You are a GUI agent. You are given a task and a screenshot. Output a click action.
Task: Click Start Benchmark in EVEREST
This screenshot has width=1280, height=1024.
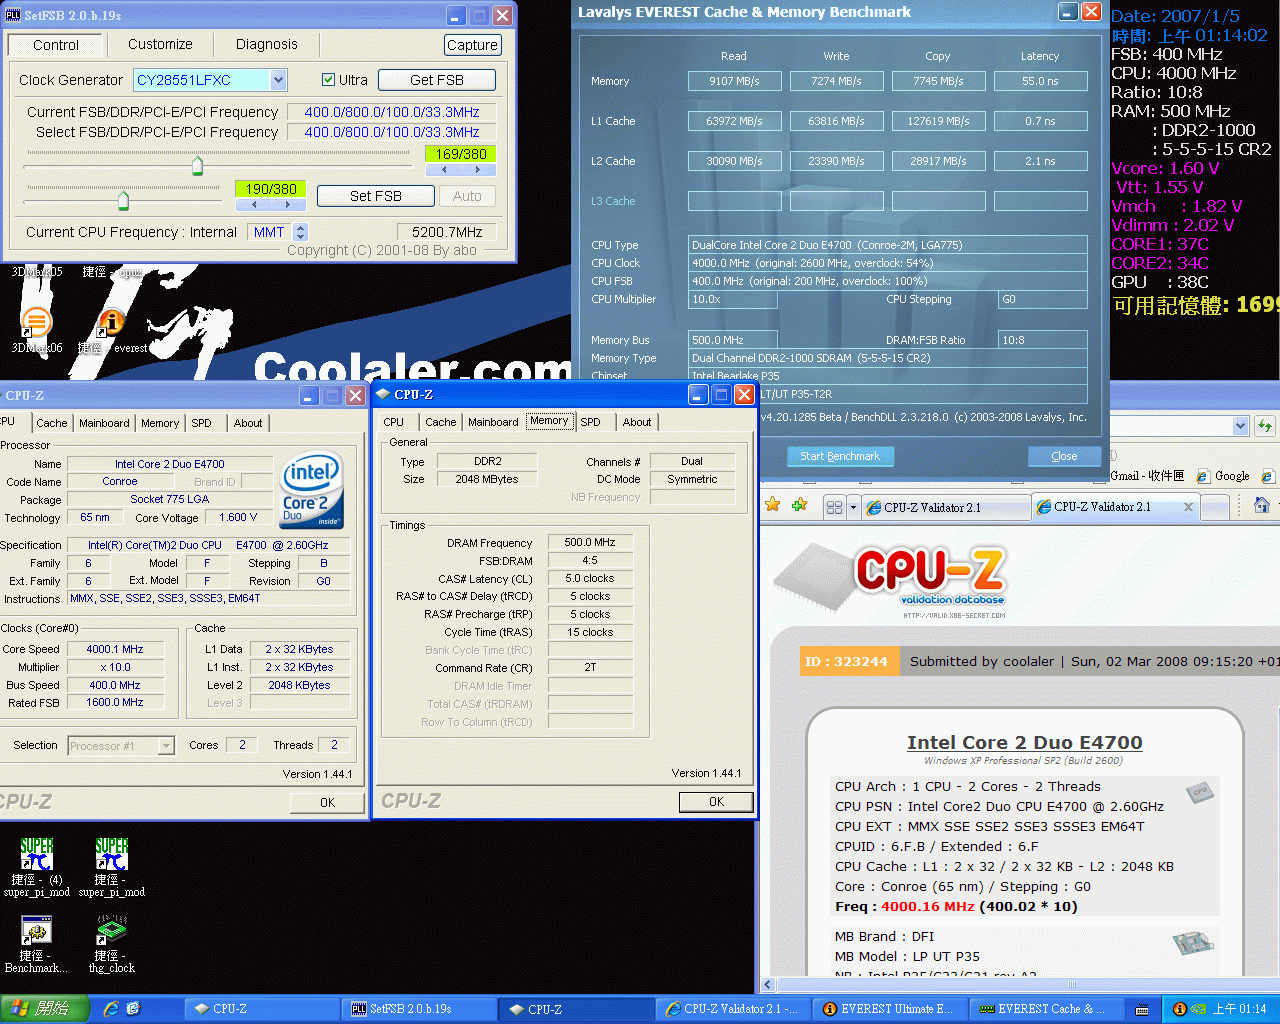[x=840, y=456]
